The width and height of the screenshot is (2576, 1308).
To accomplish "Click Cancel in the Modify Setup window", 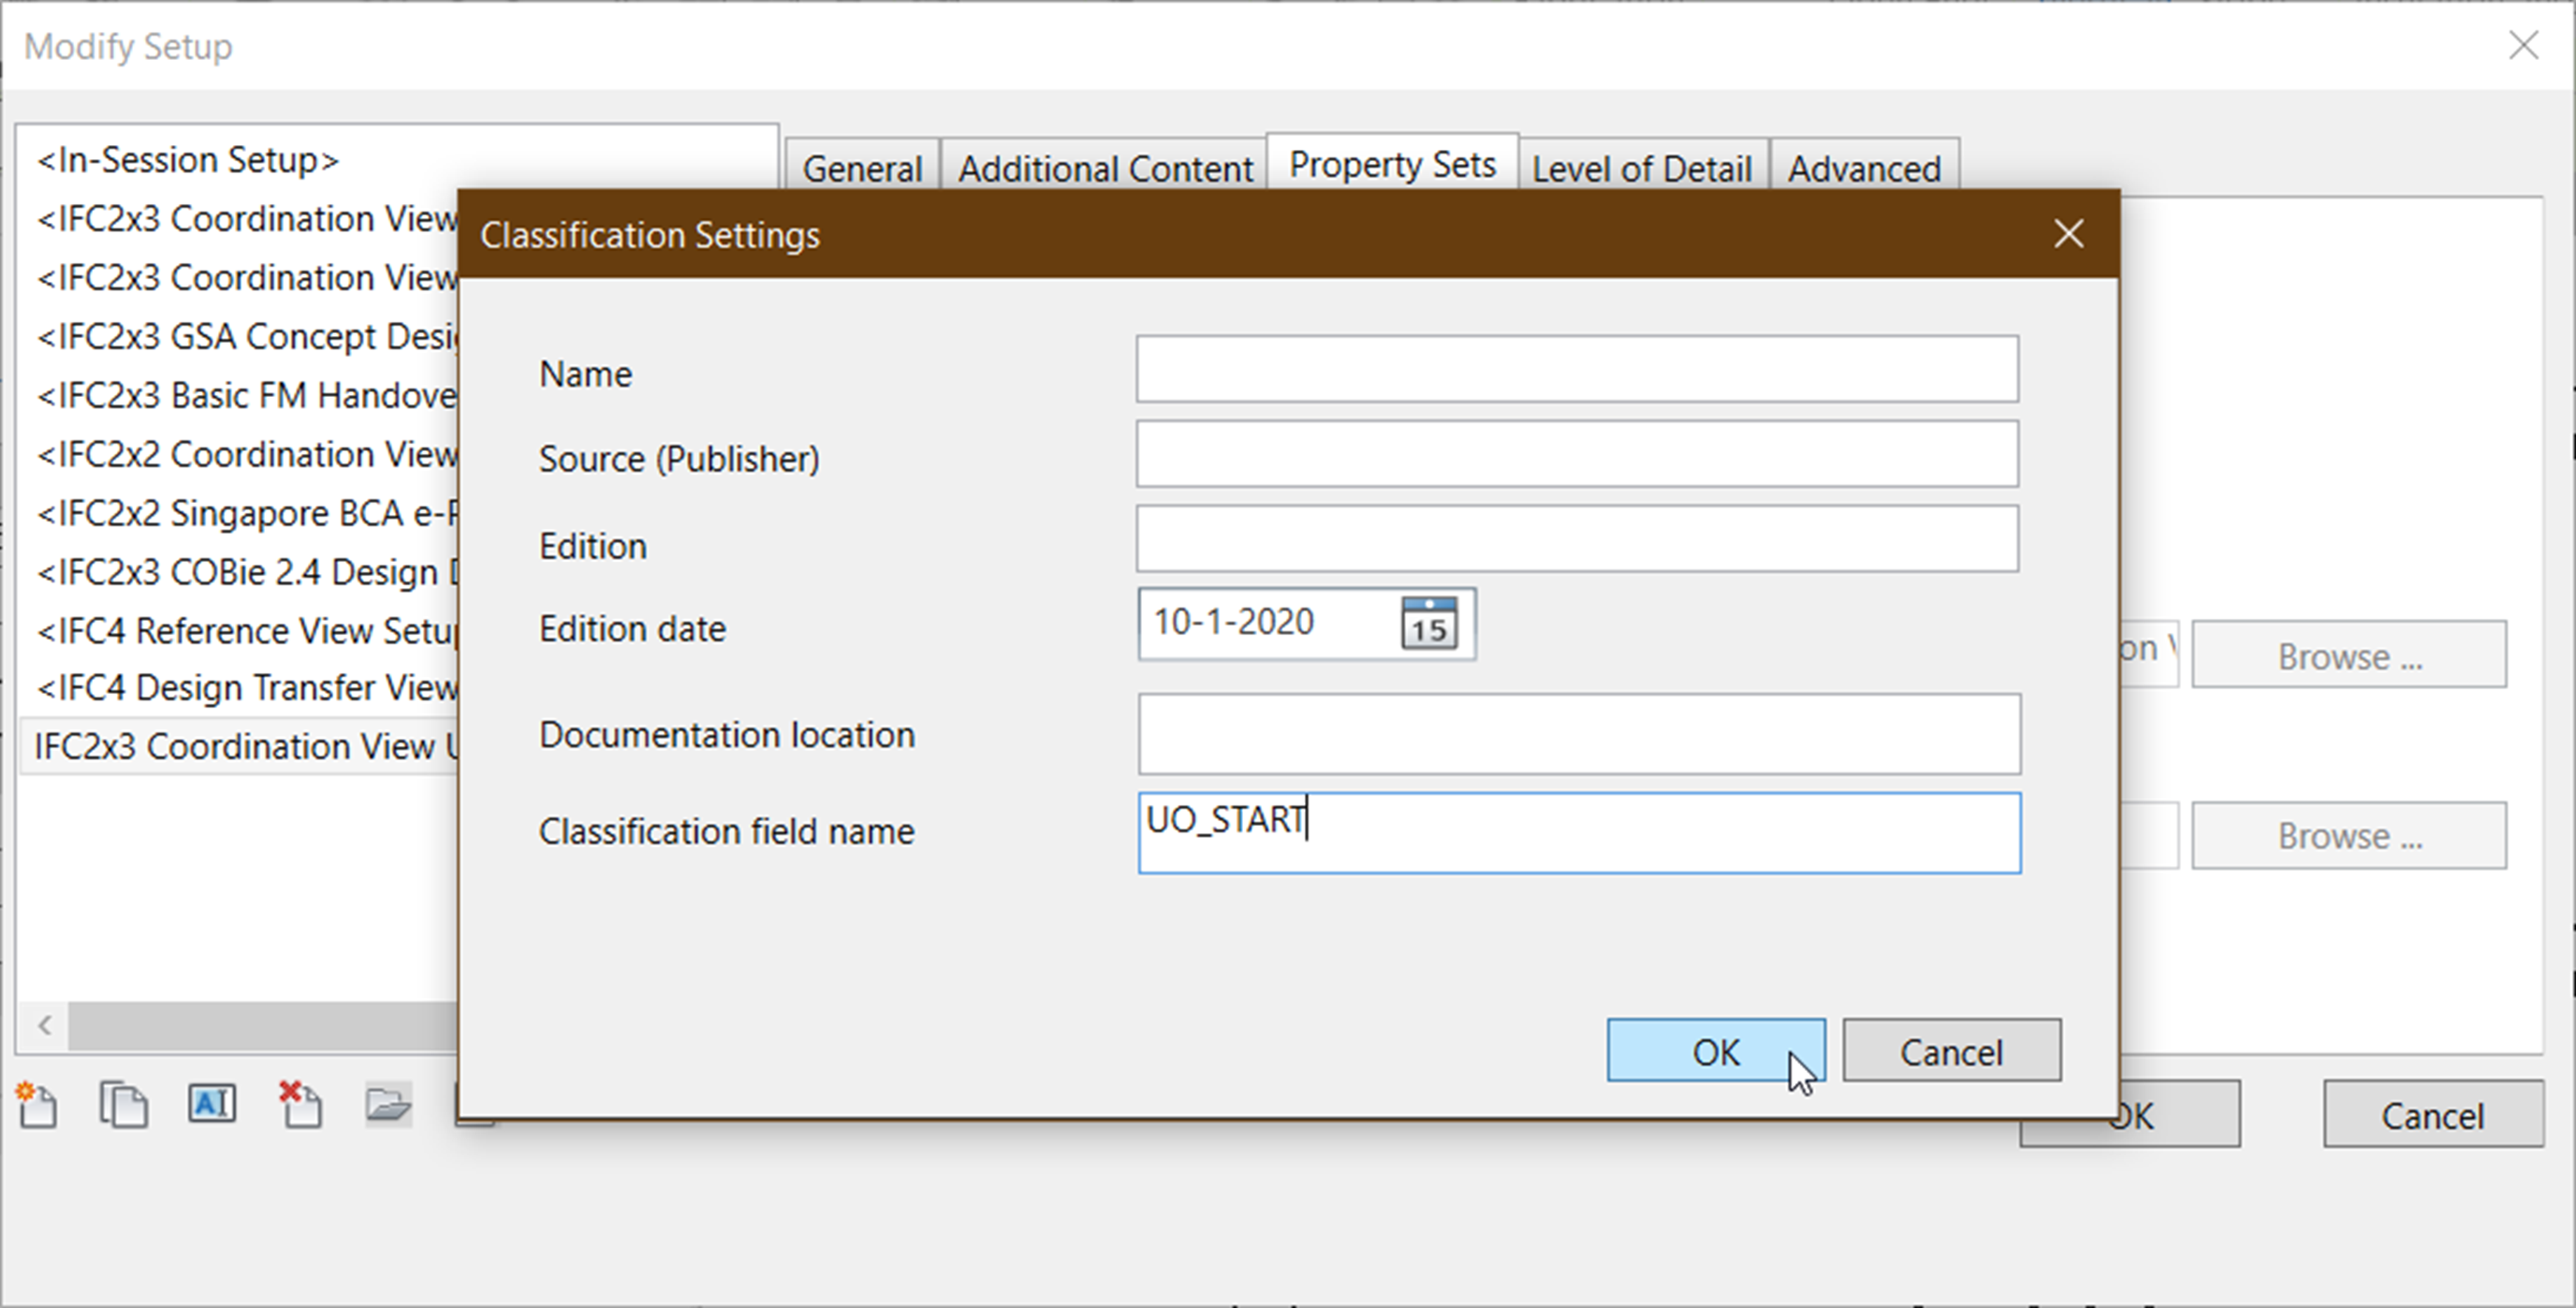I will 2432,1115.
